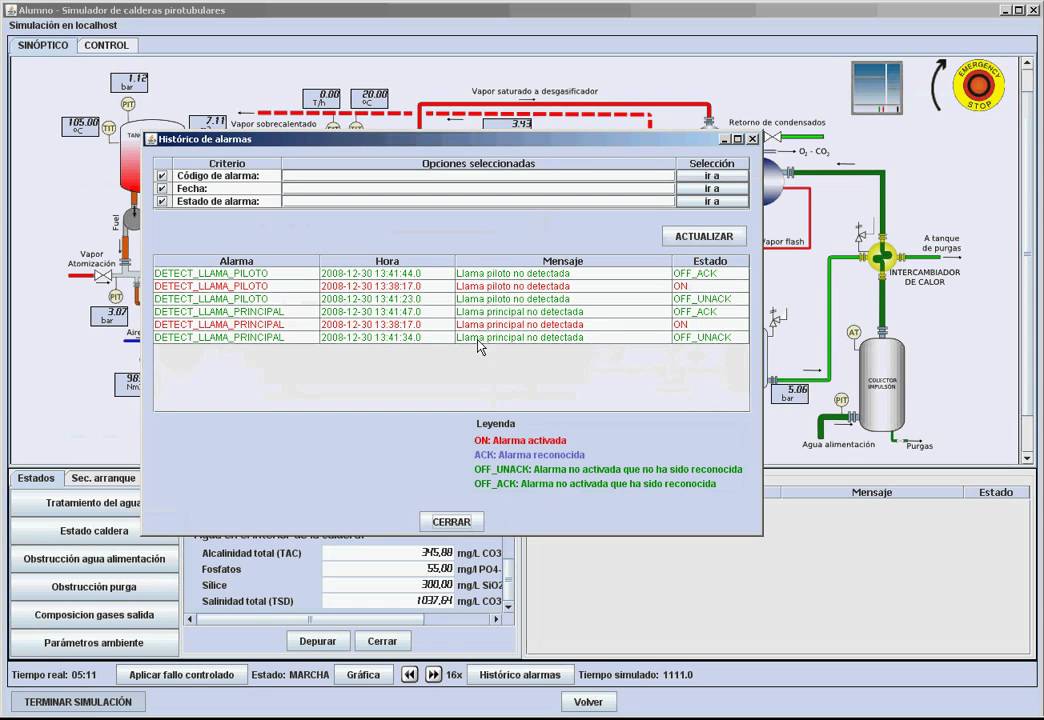Image resolution: width=1044 pixels, height=720 pixels.
Task: Click the PIT sensor near 3.07 bar
Action: click(116, 296)
